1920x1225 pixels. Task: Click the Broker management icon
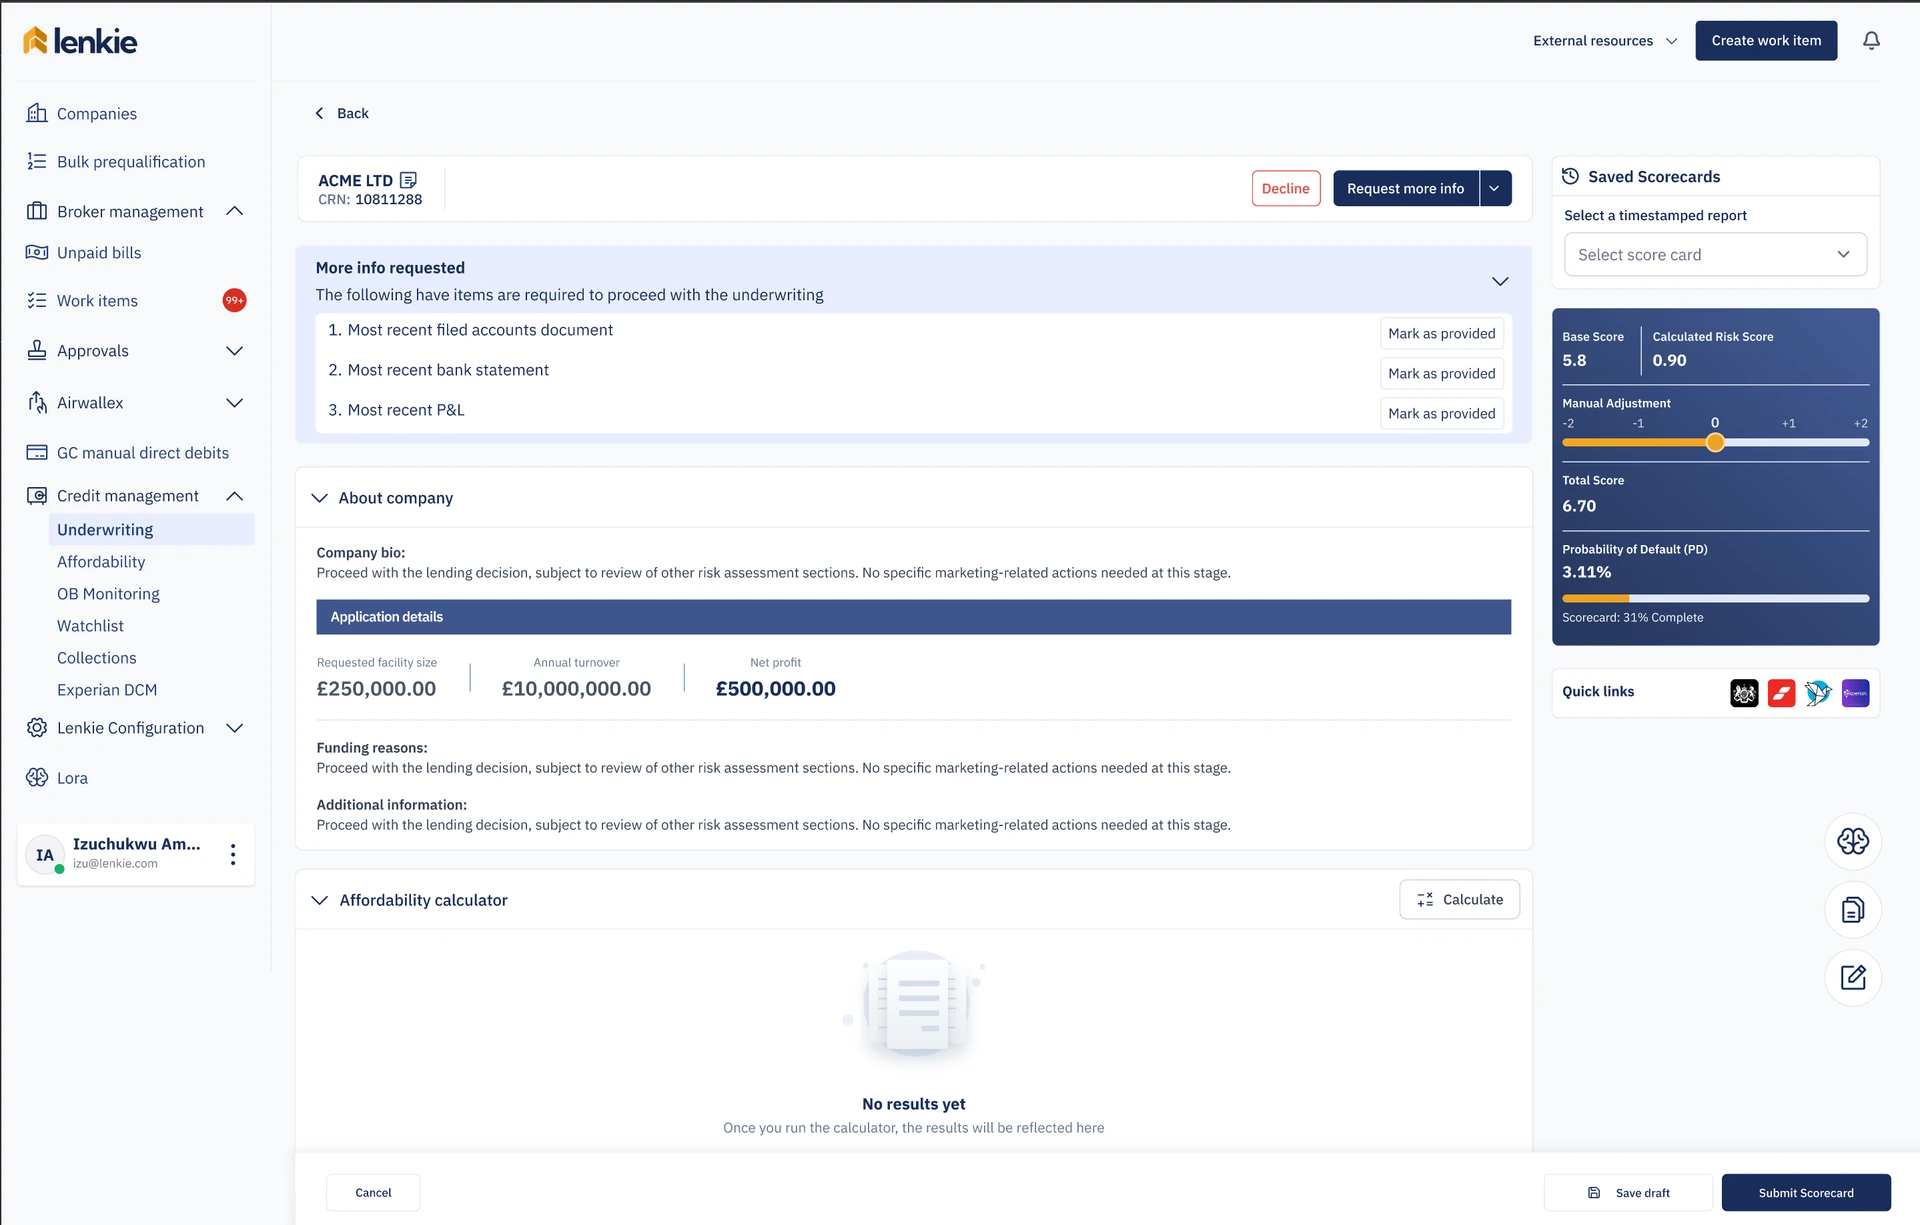coord(37,211)
